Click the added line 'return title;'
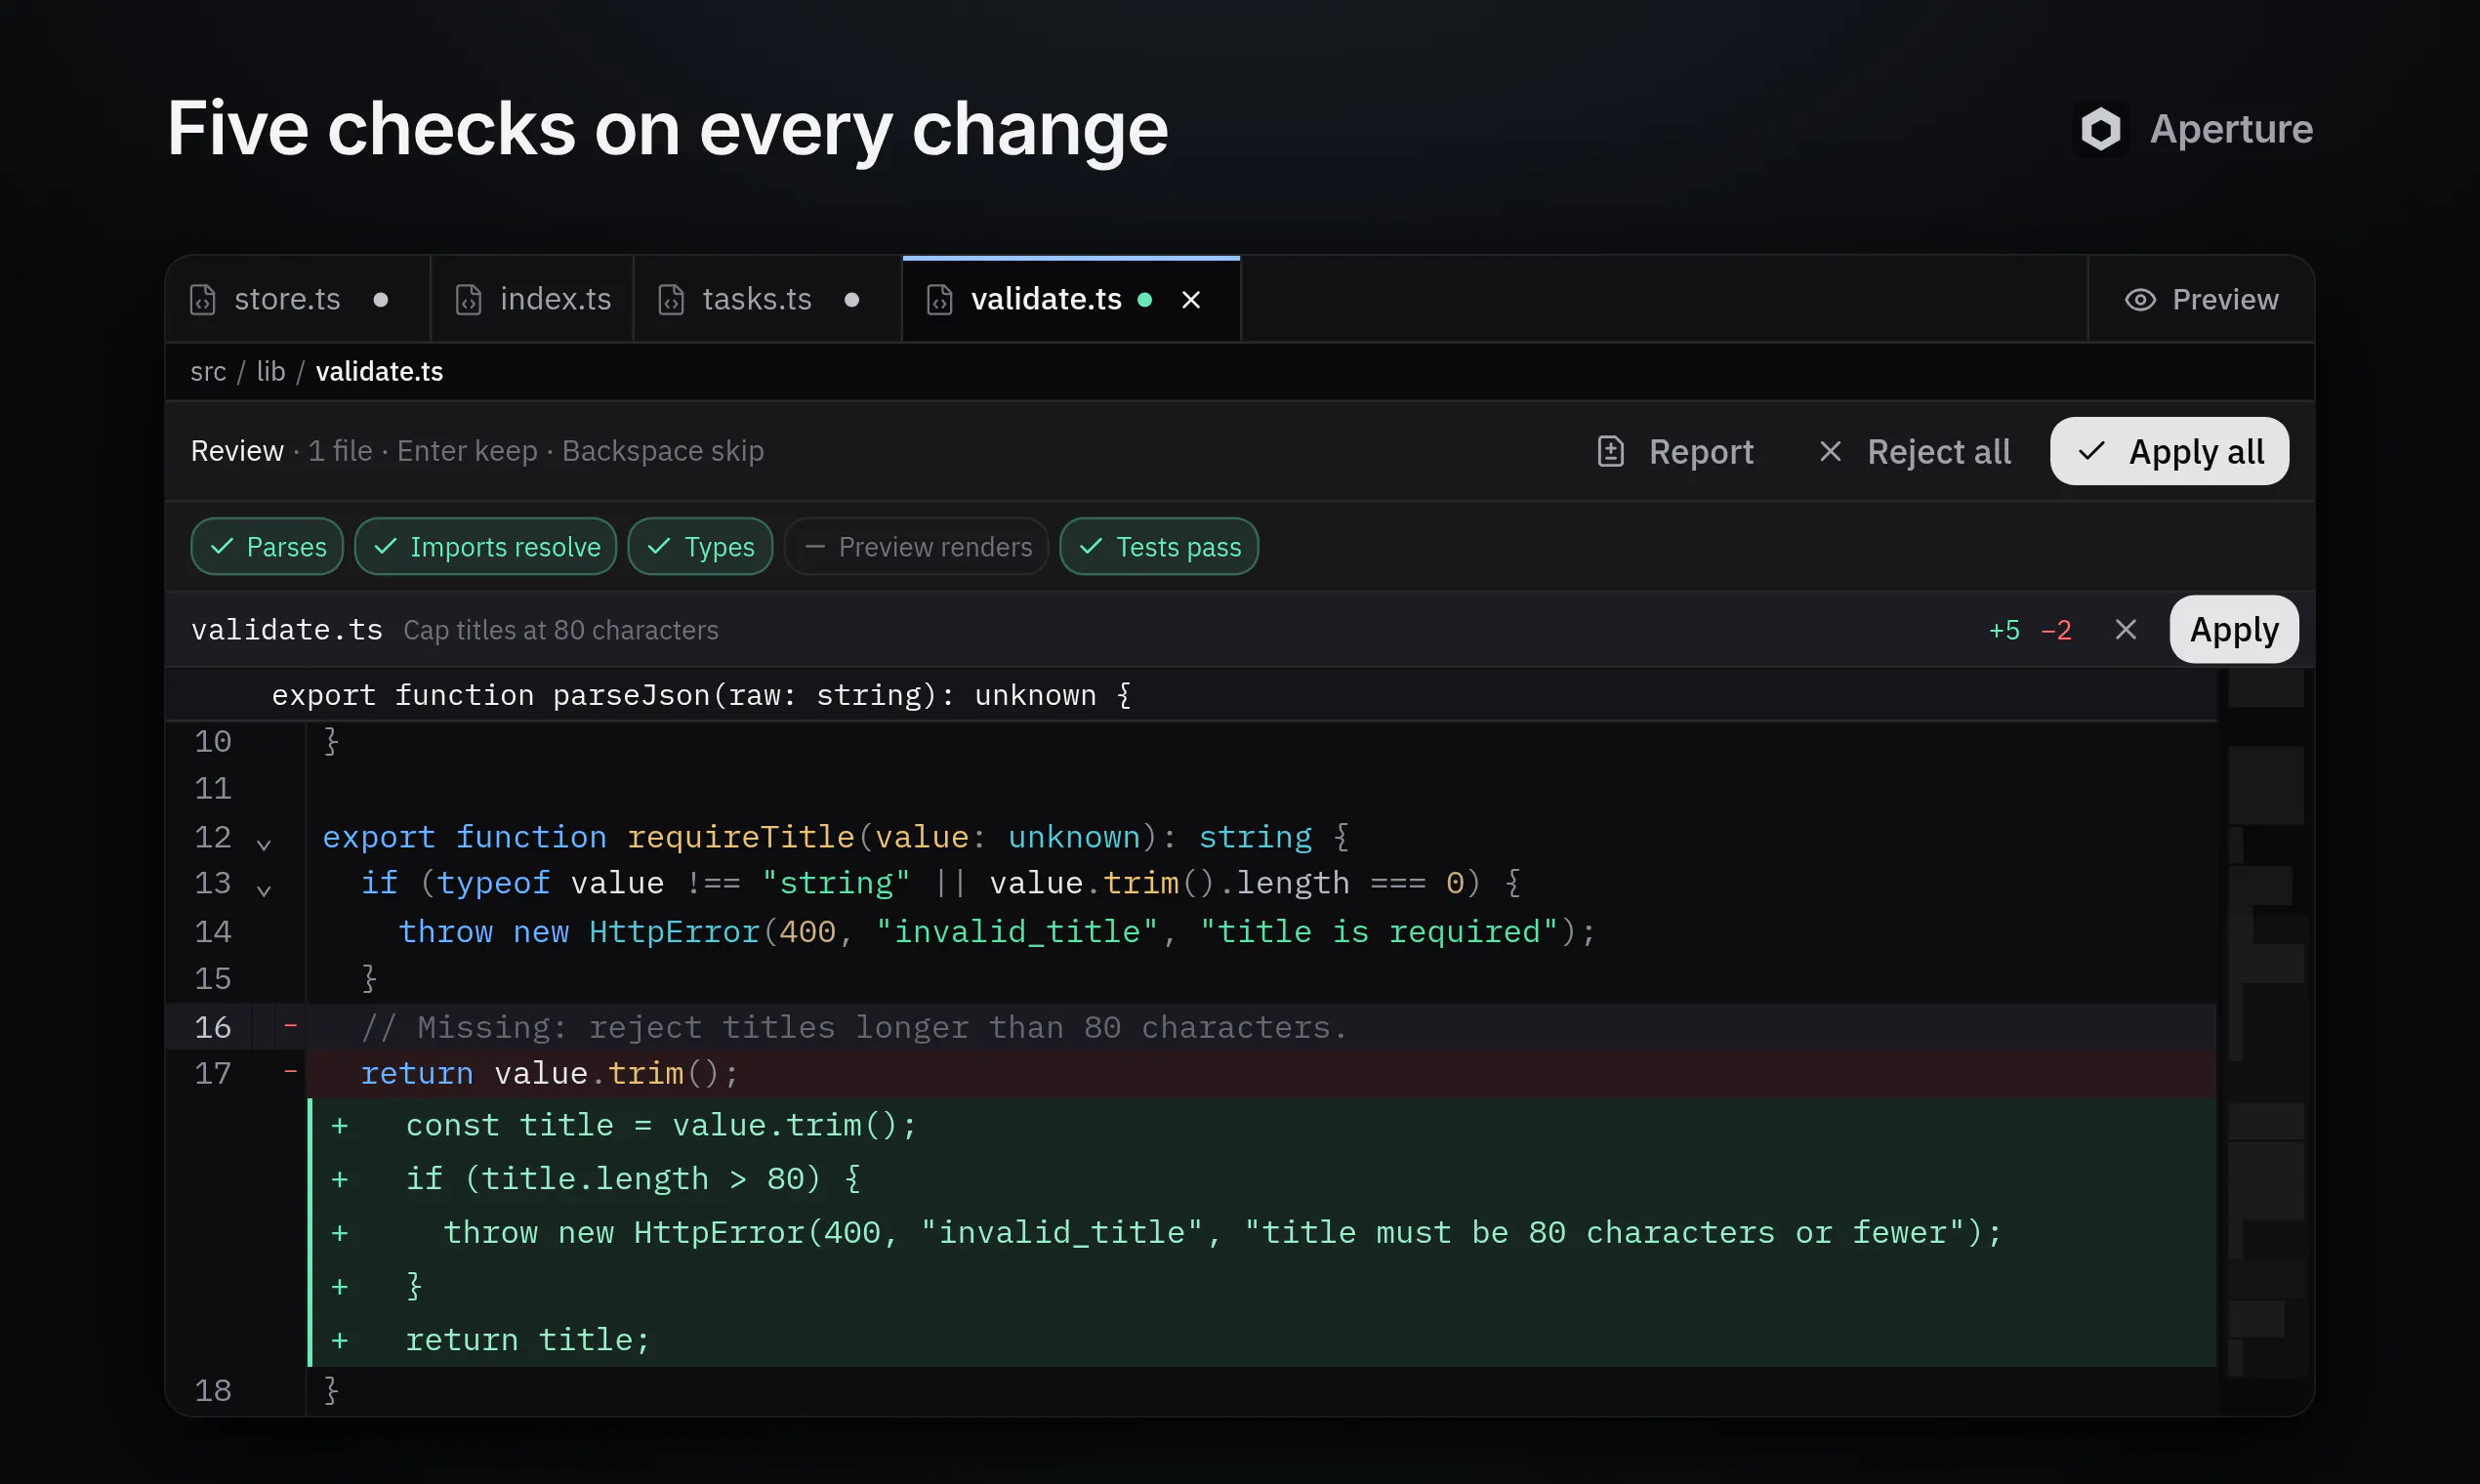 pyautogui.click(x=1263, y=1339)
